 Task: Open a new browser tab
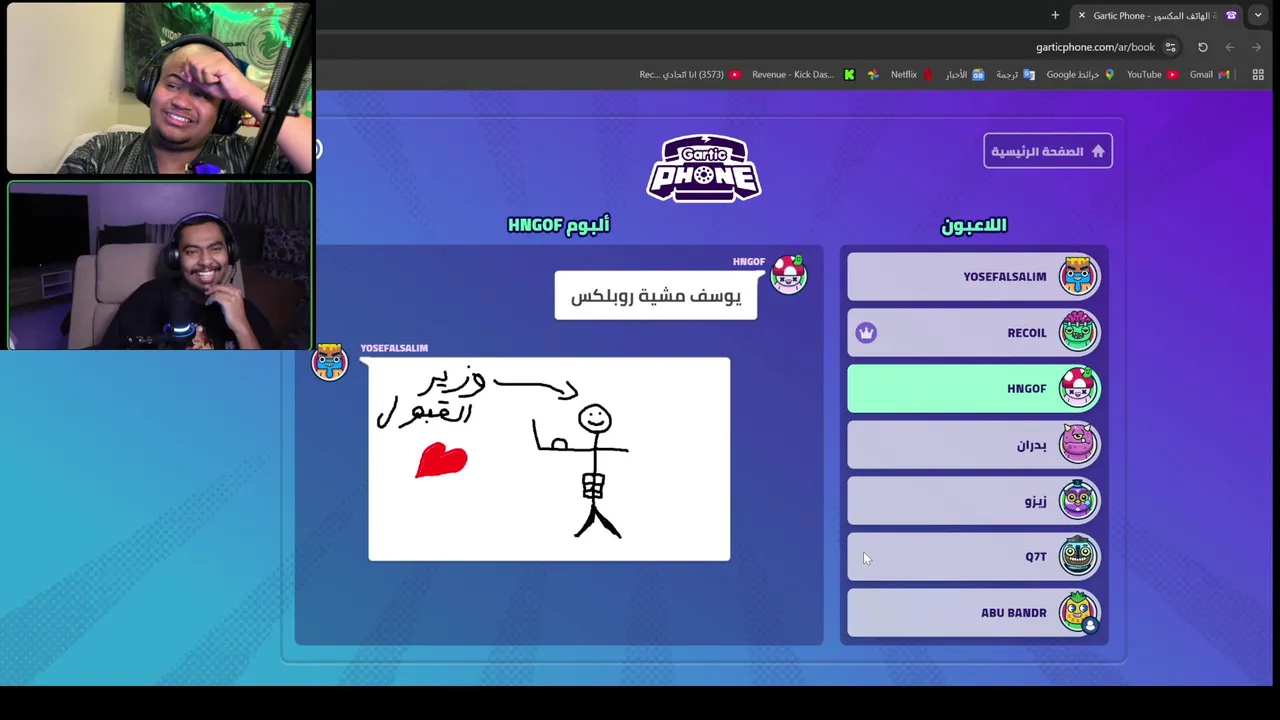(x=1055, y=15)
